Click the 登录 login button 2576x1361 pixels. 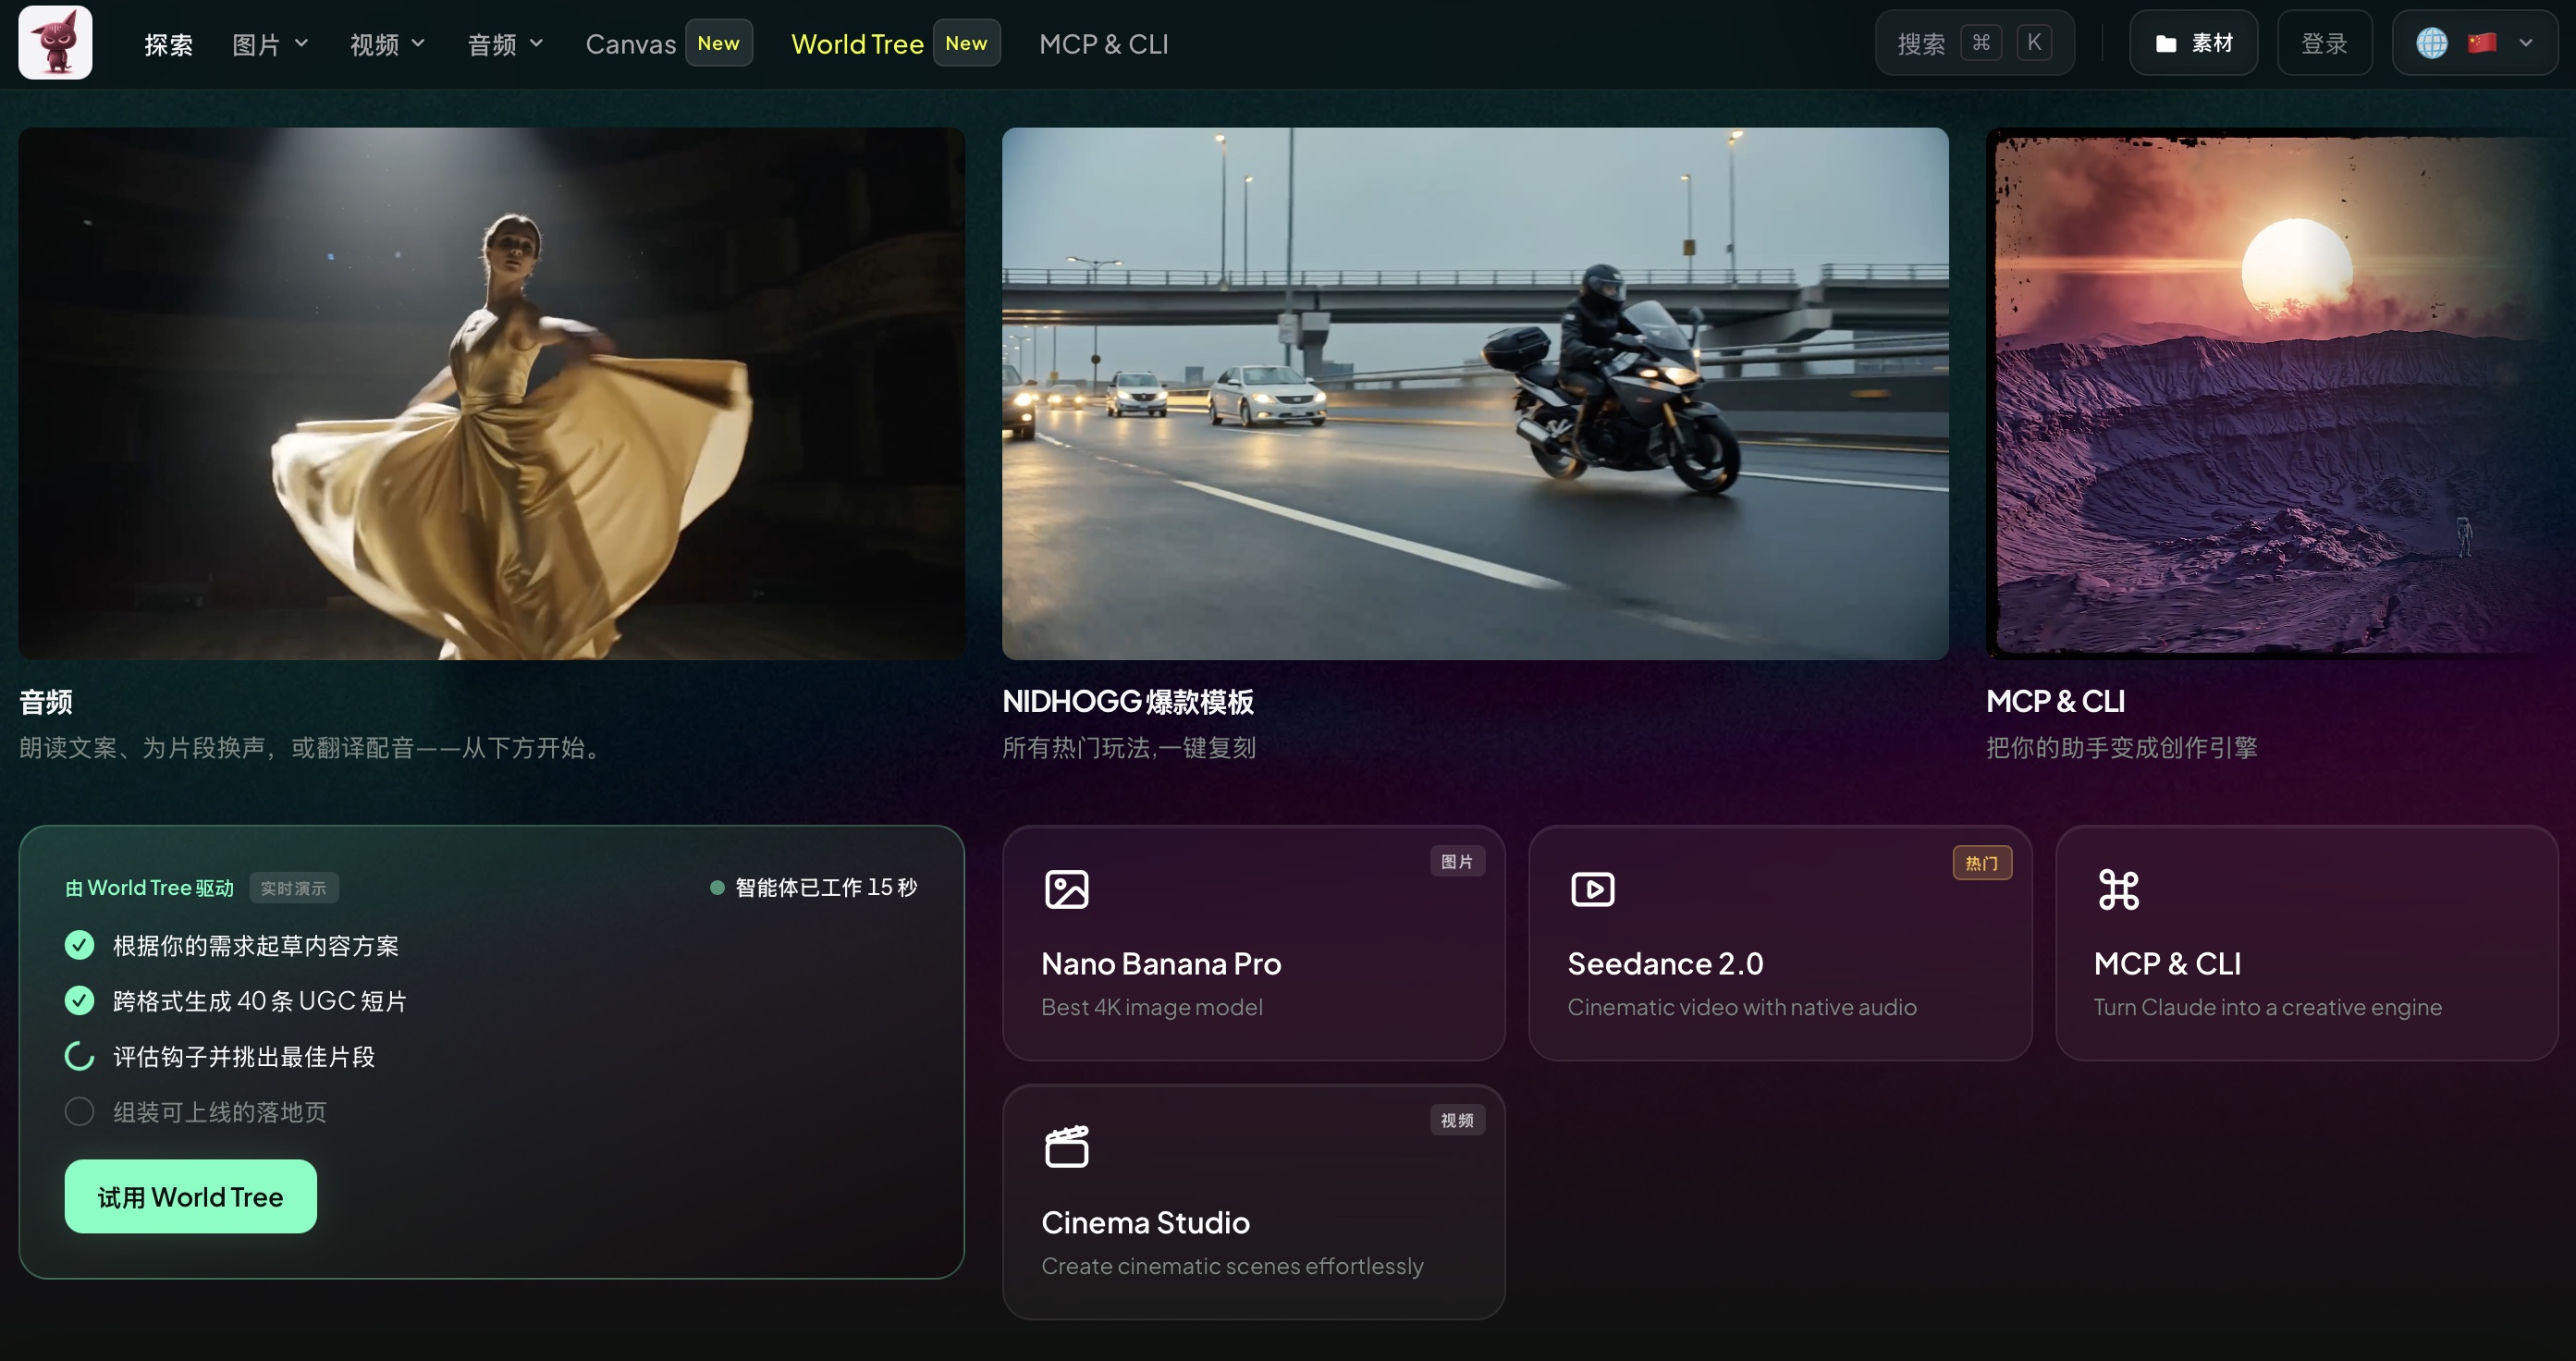2324,43
